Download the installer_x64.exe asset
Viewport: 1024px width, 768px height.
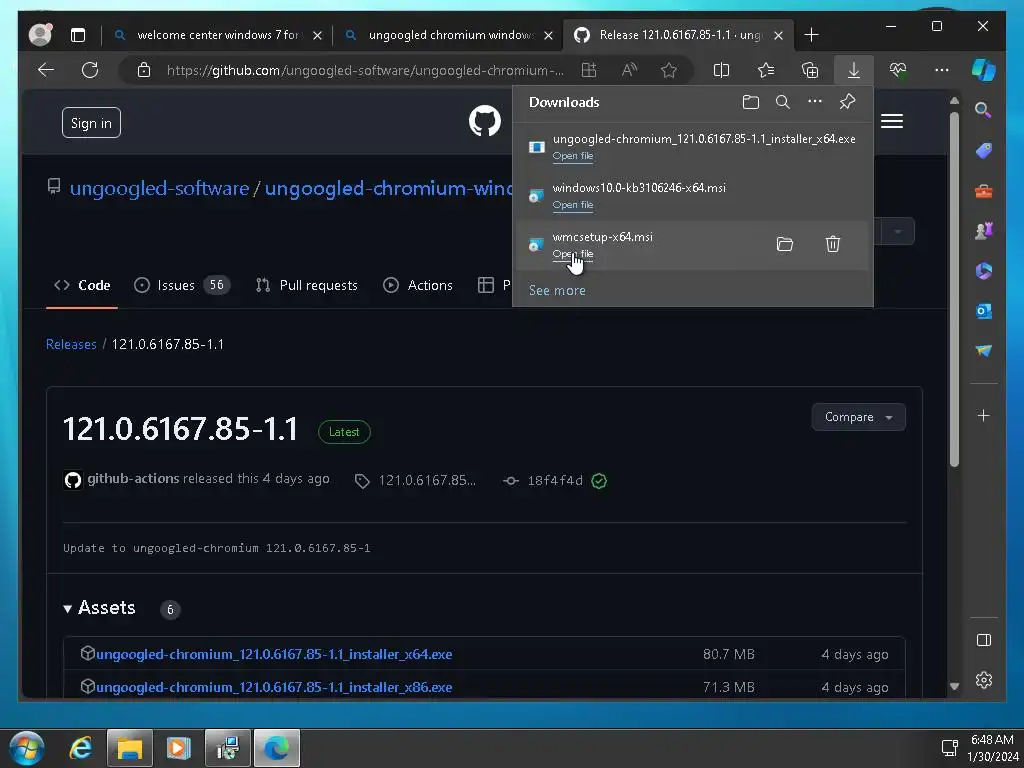coord(274,654)
